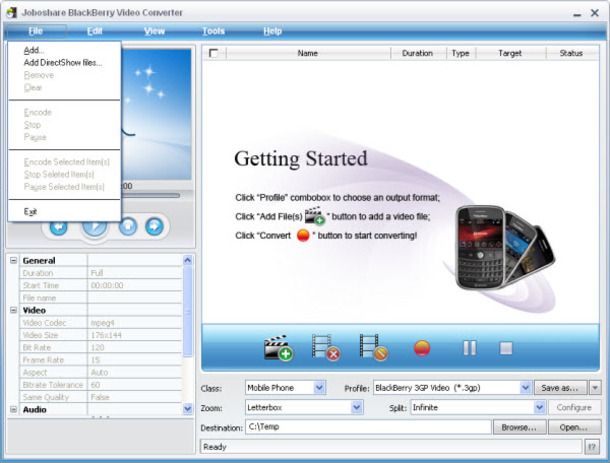Image resolution: width=610 pixels, height=463 pixels.
Task: Collapse the Video property group
Action: tap(14, 310)
